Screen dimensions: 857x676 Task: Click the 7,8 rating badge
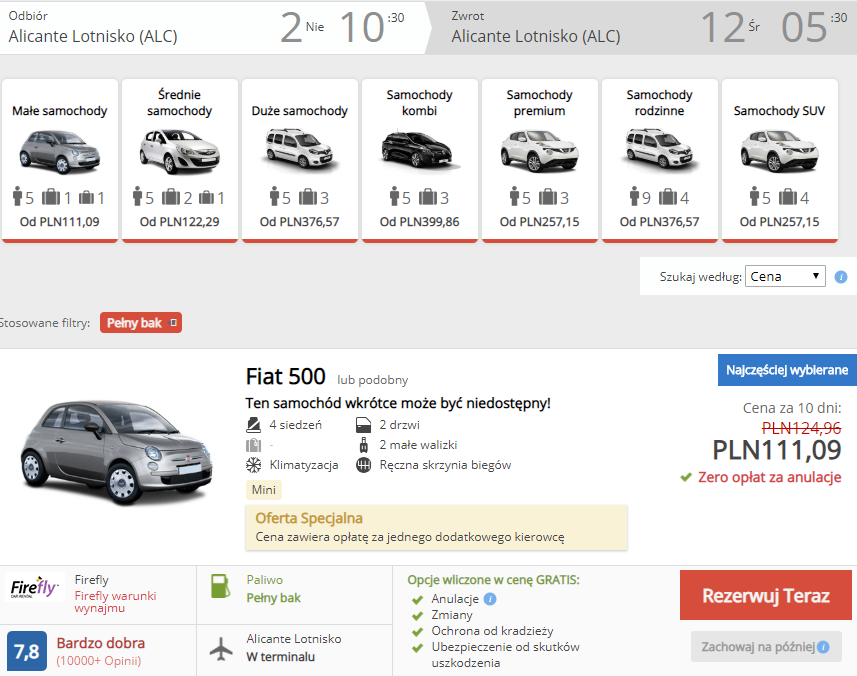(x=27, y=651)
